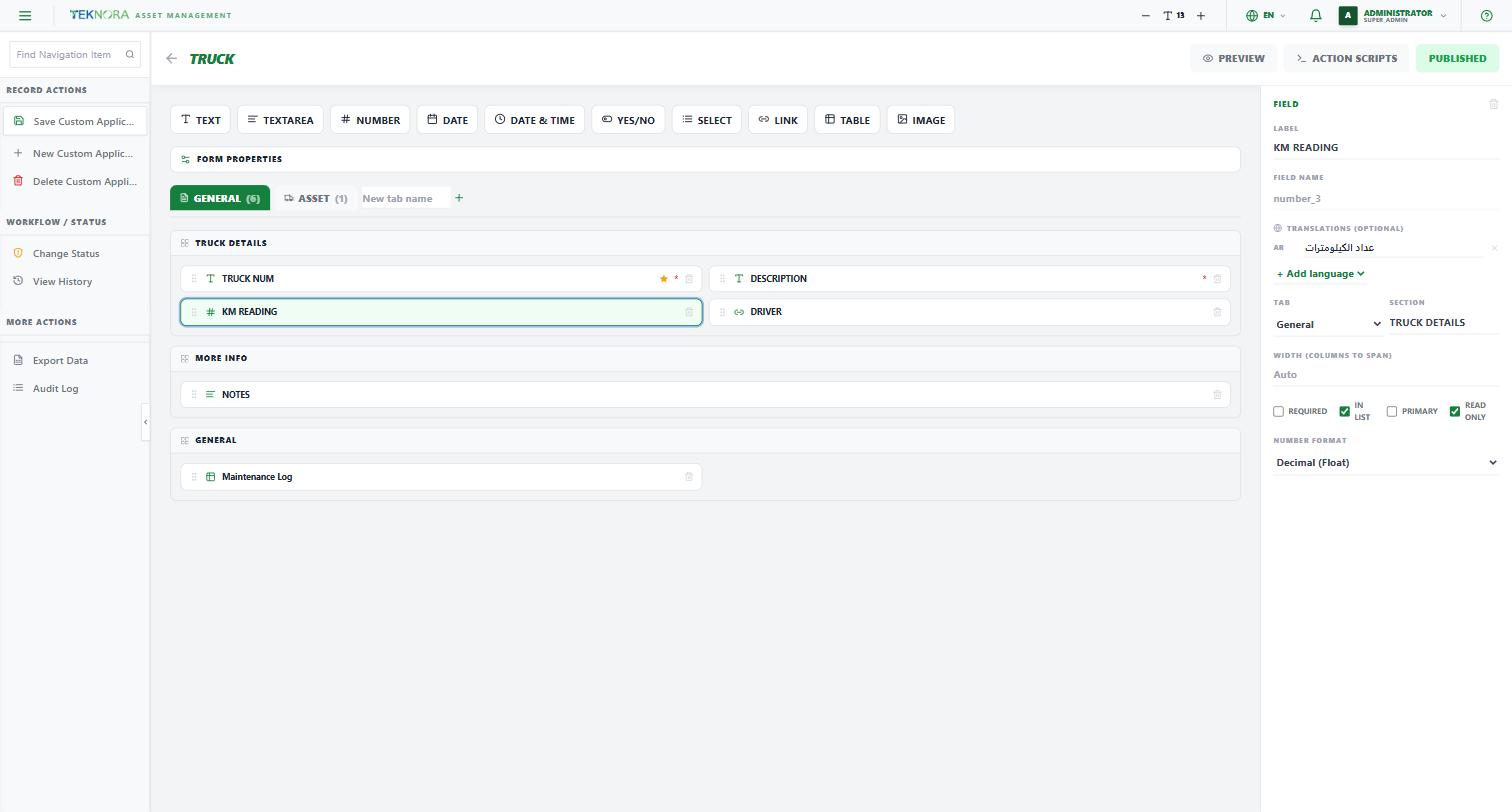
Task: Open the Tab dropdown showing General
Action: point(1327,324)
